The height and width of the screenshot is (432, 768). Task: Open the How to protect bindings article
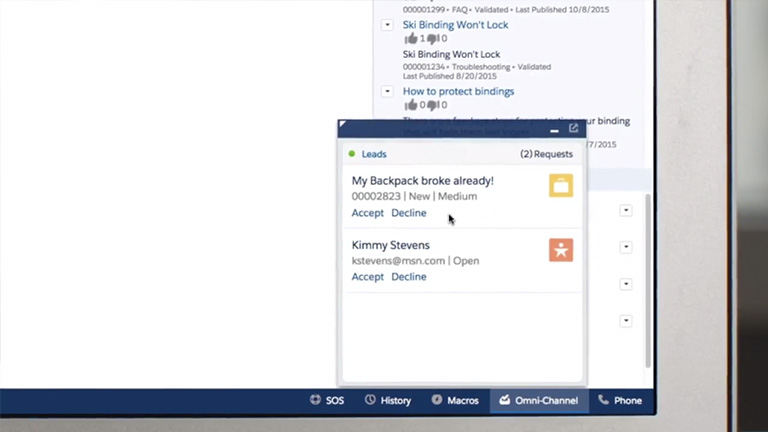tap(458, 91)
